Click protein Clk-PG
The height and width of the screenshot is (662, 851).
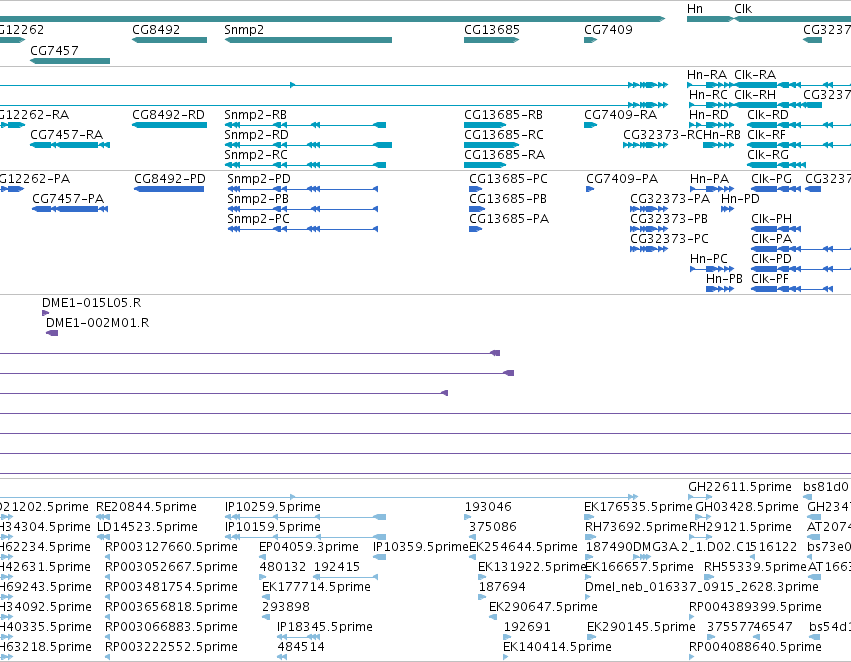pyautogui.click(x=772, y=179)
